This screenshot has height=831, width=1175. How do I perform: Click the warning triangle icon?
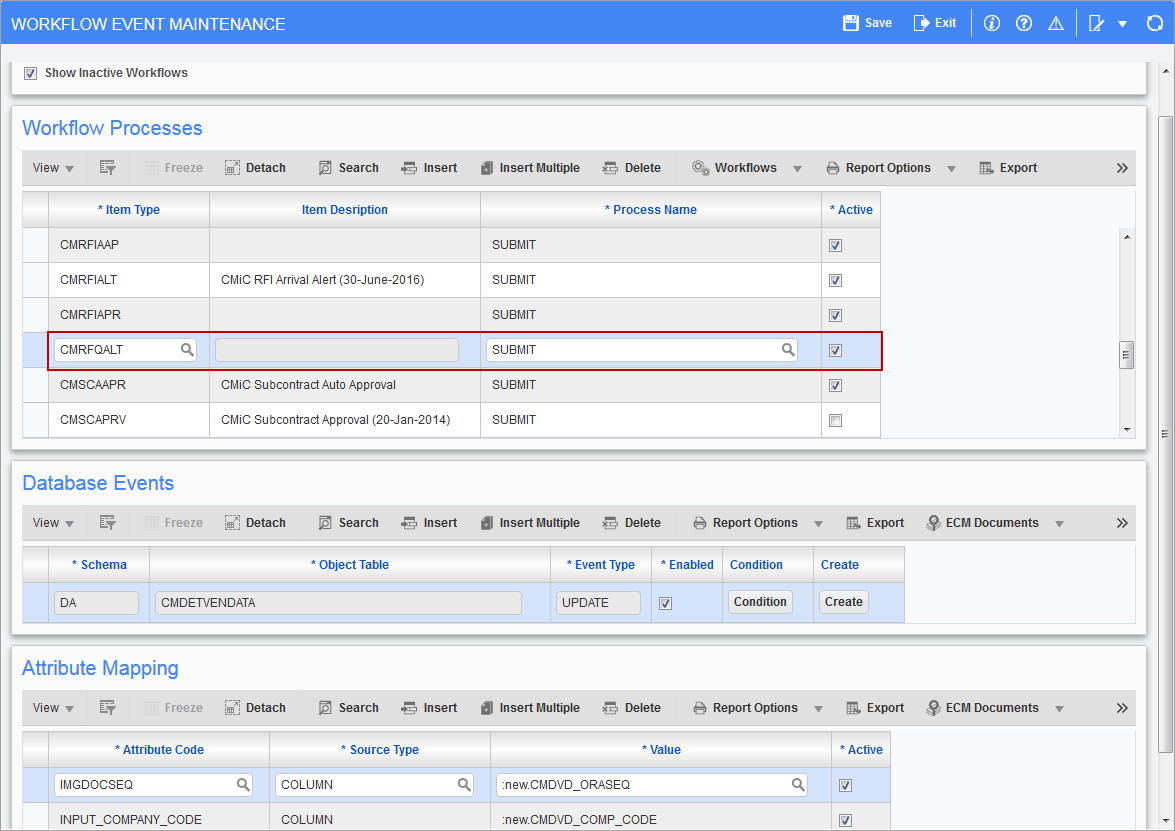coord(1056,23)
